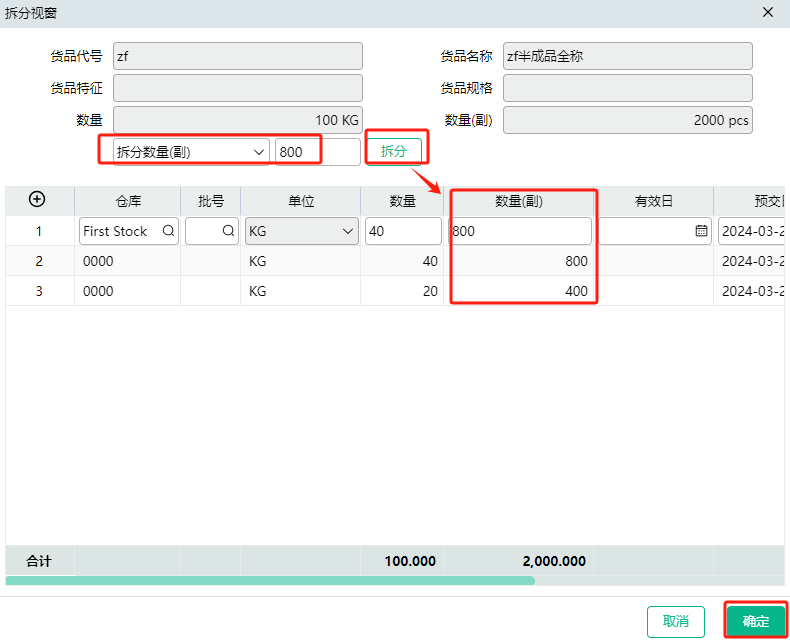790x643 pixels.
Task: Click the split quantity field showing 800
Action: tap(318, 152)
